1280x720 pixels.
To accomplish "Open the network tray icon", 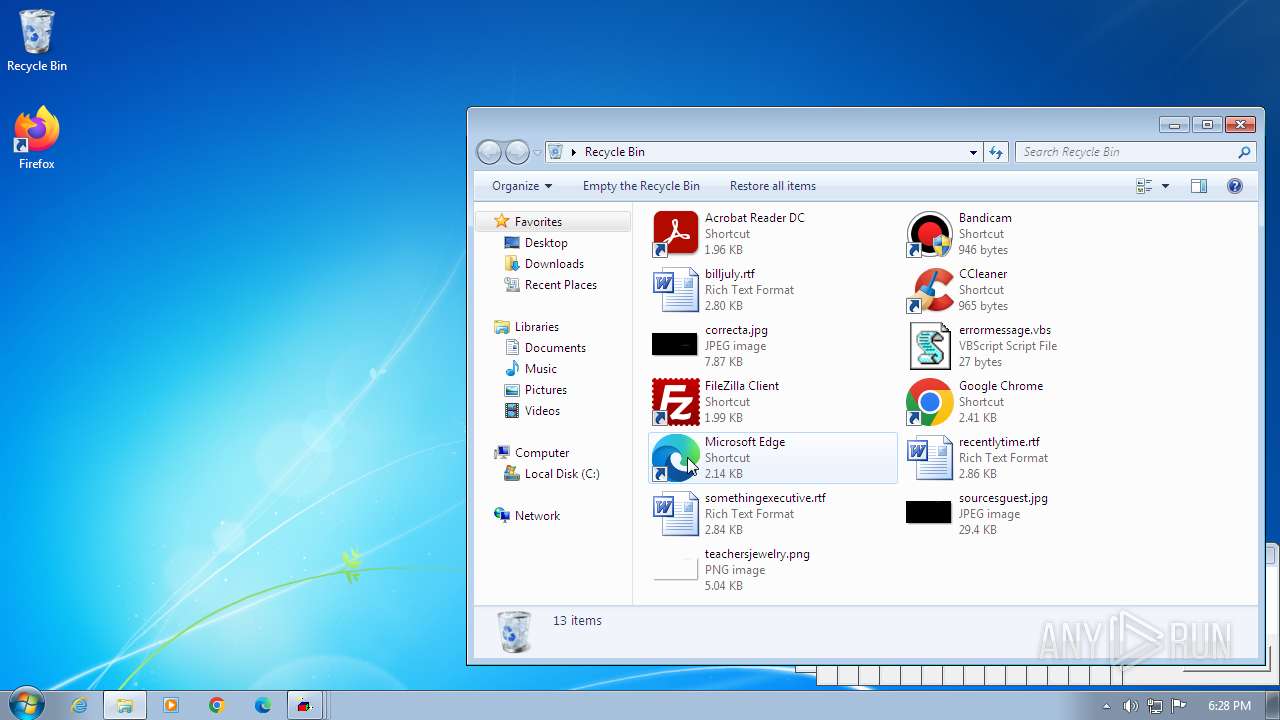I will [x=1155, y=706].
